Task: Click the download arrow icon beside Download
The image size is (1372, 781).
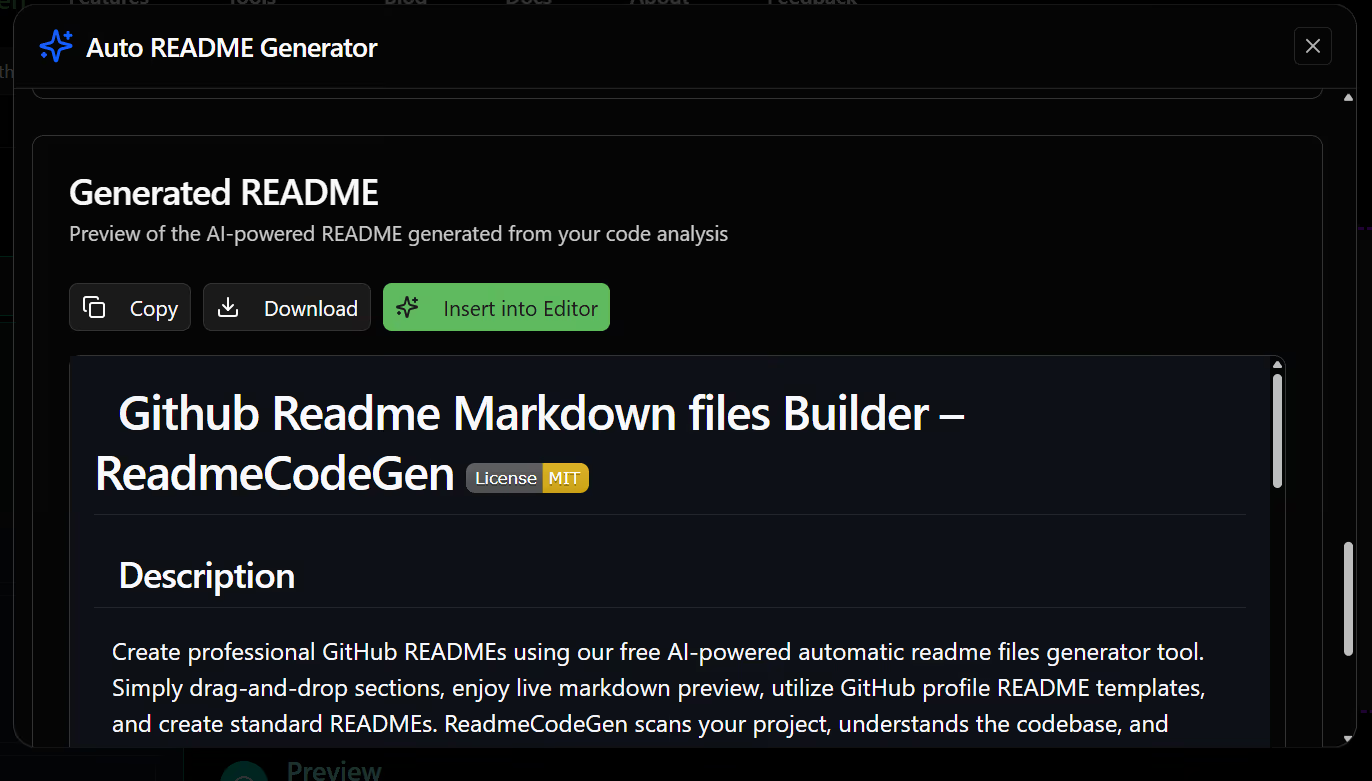Action: click(230, 307)
